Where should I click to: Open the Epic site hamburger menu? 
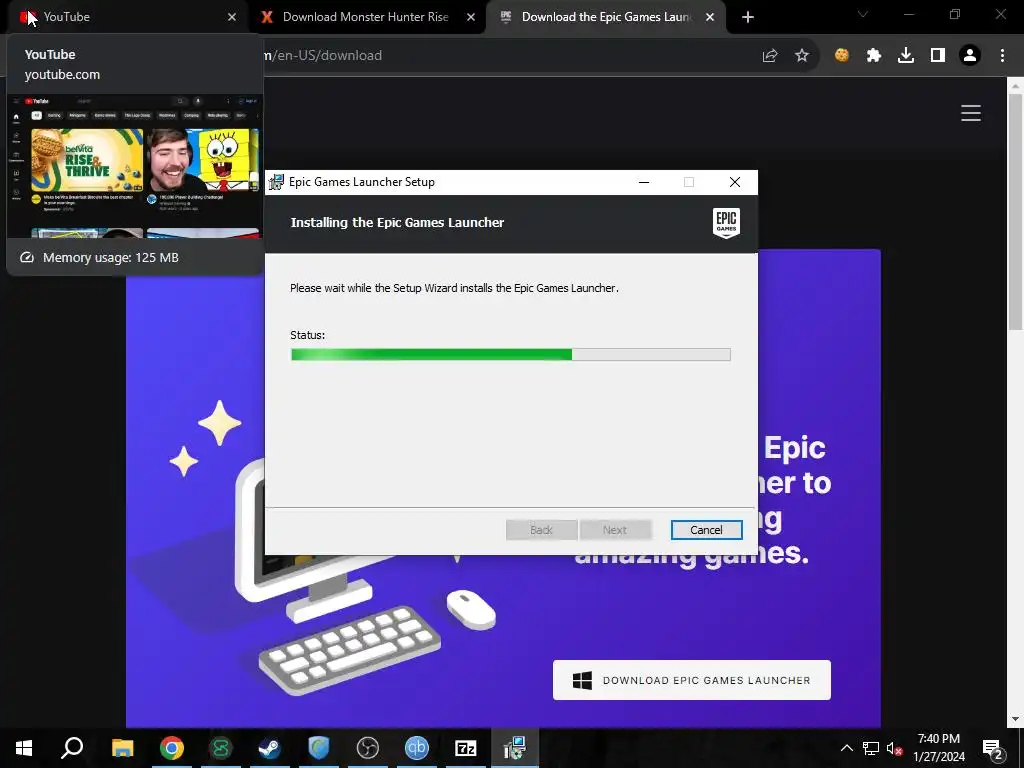[971, 113]
